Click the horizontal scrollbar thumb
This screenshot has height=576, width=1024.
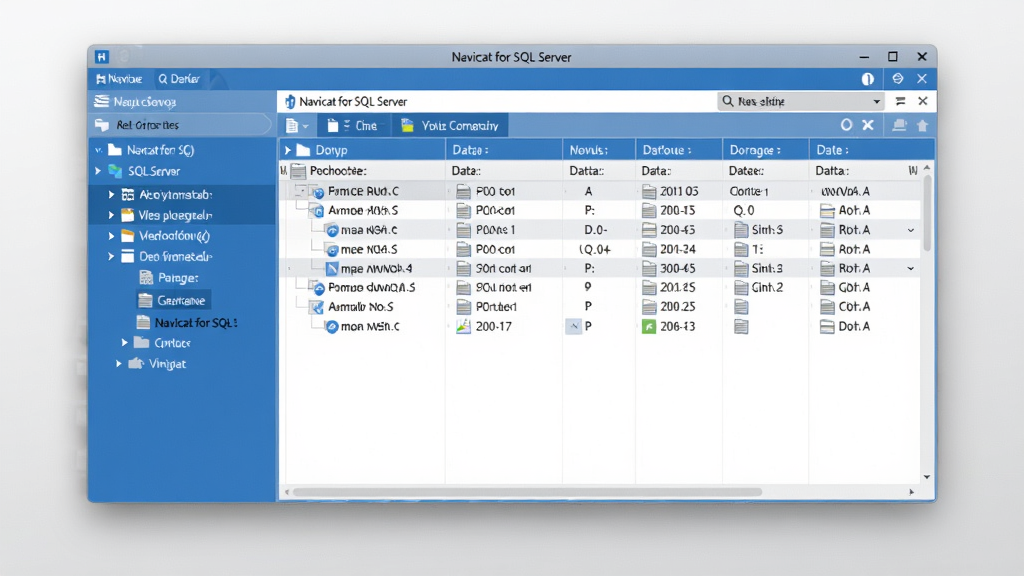click(527, 492)
